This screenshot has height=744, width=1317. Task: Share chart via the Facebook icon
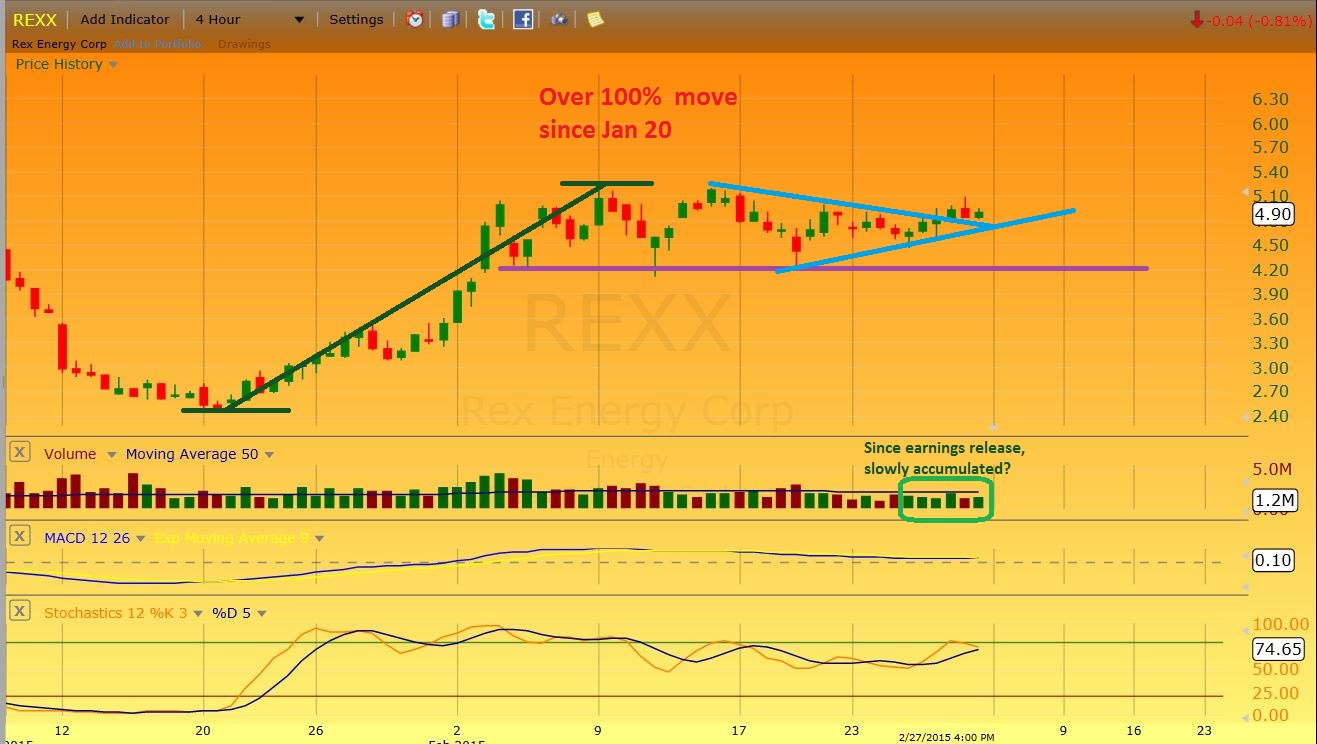pos(523,19)
